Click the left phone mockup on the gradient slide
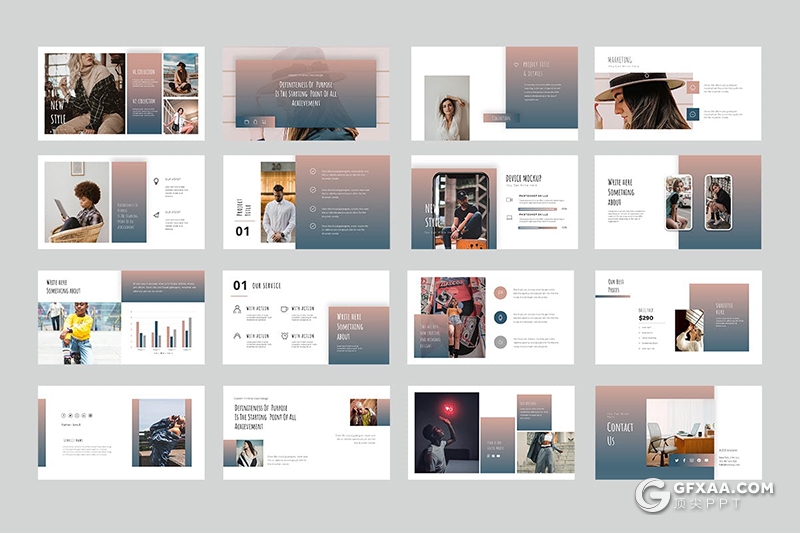 pos(680,202)
